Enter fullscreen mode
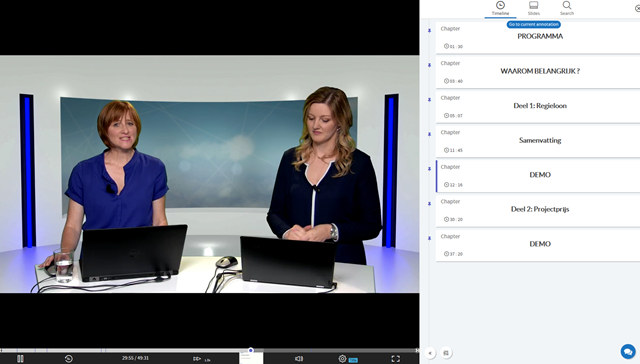The image size is (640, 364). tap(396, 359)
